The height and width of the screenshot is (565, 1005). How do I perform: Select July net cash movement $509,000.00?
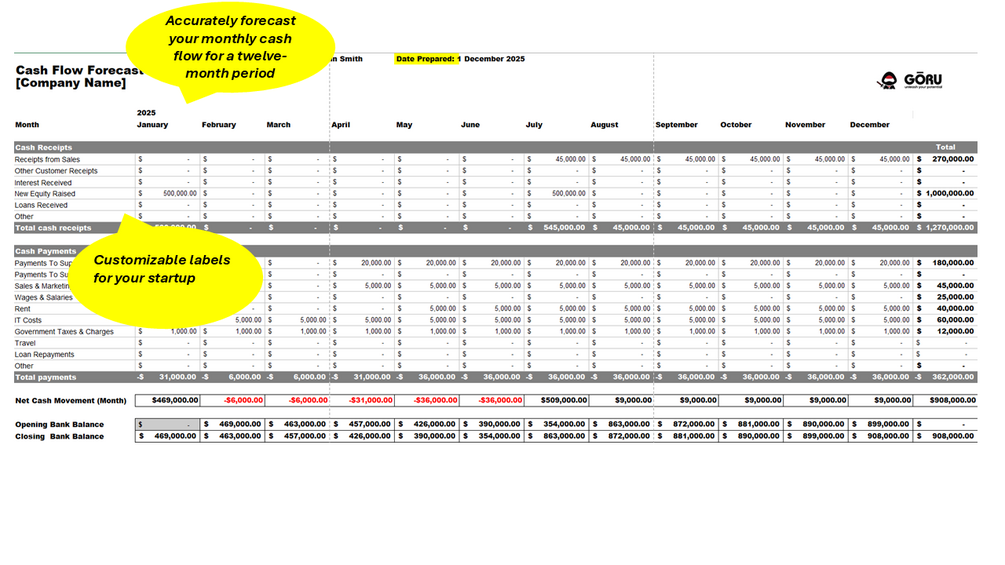click(556, 400)
